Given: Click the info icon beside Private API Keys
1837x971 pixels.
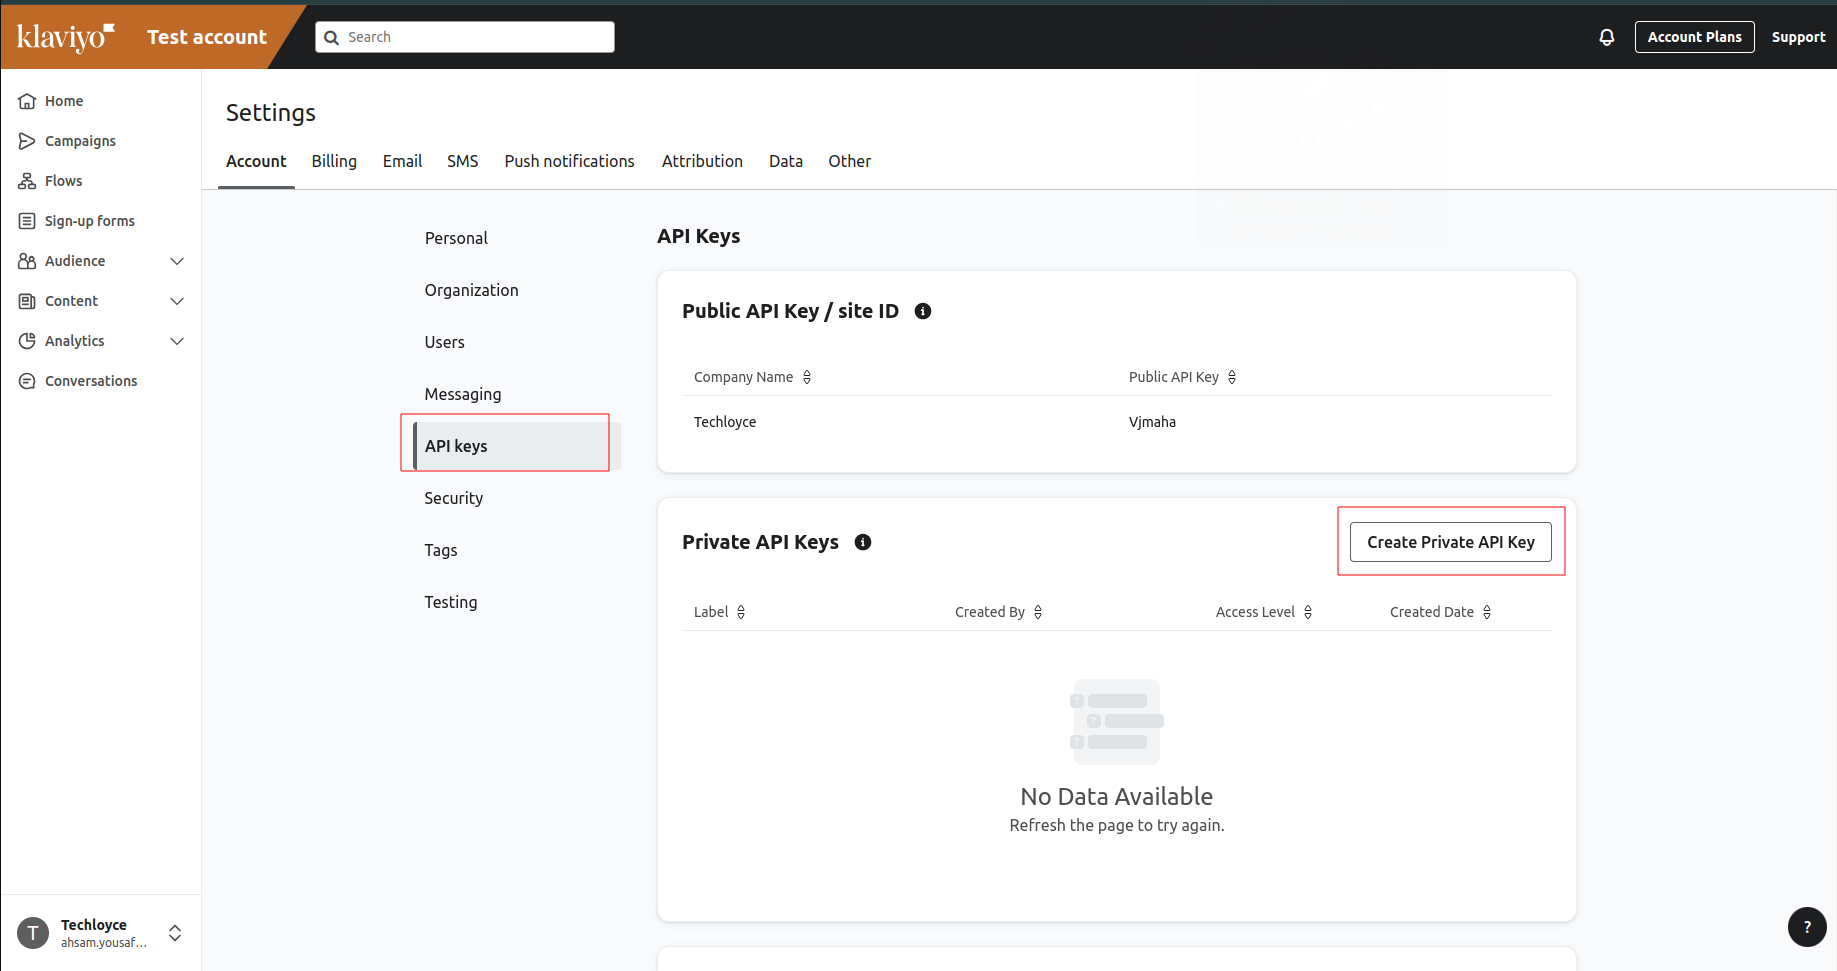Looking at the screenshot, I should coord(863,542).
